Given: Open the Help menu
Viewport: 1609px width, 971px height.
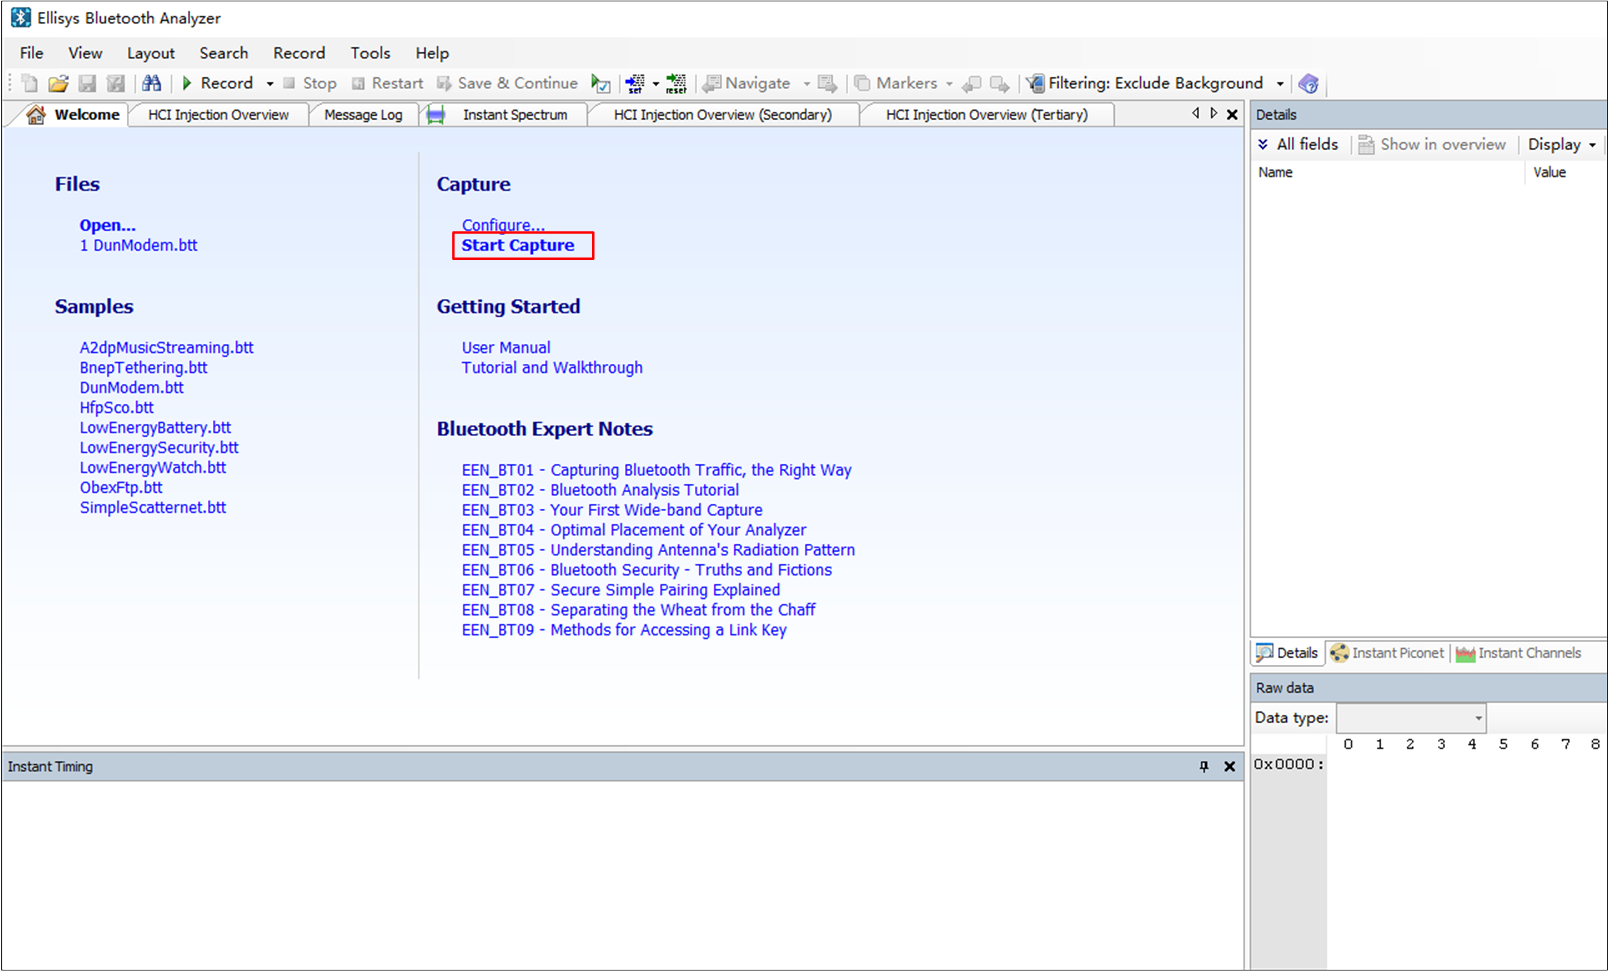Looking at the screenshot, I should (432, 53).
